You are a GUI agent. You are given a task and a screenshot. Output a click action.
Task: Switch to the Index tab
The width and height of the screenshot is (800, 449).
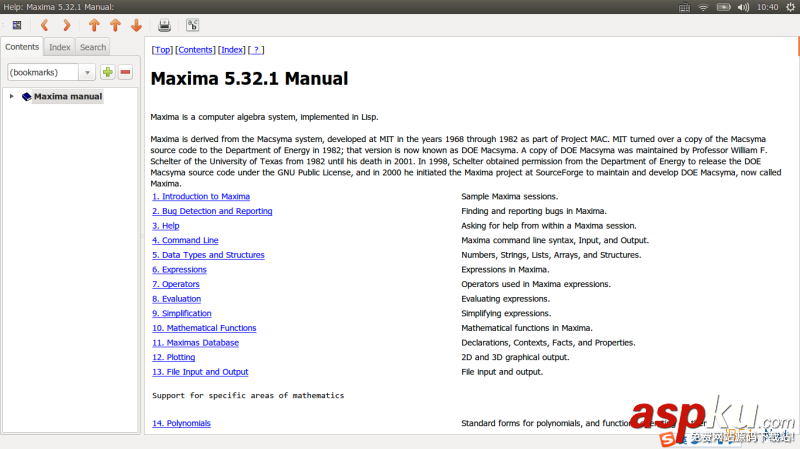pos(60,47)
